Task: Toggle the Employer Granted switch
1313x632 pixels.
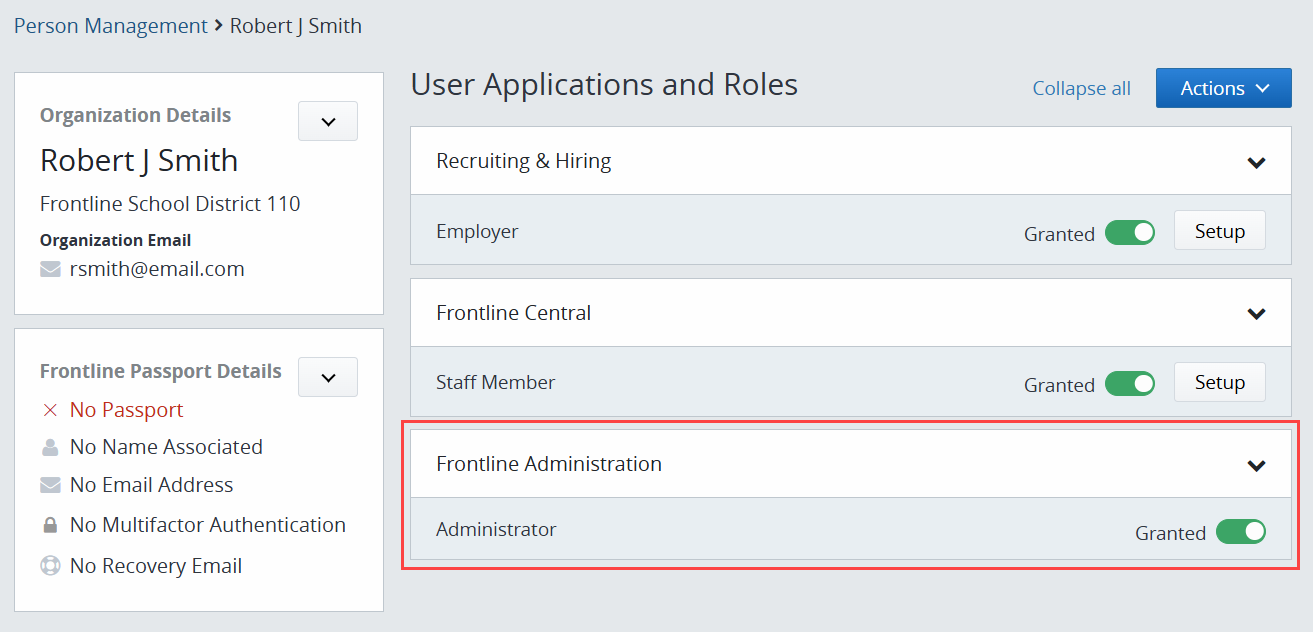Action: (1130, 233)
